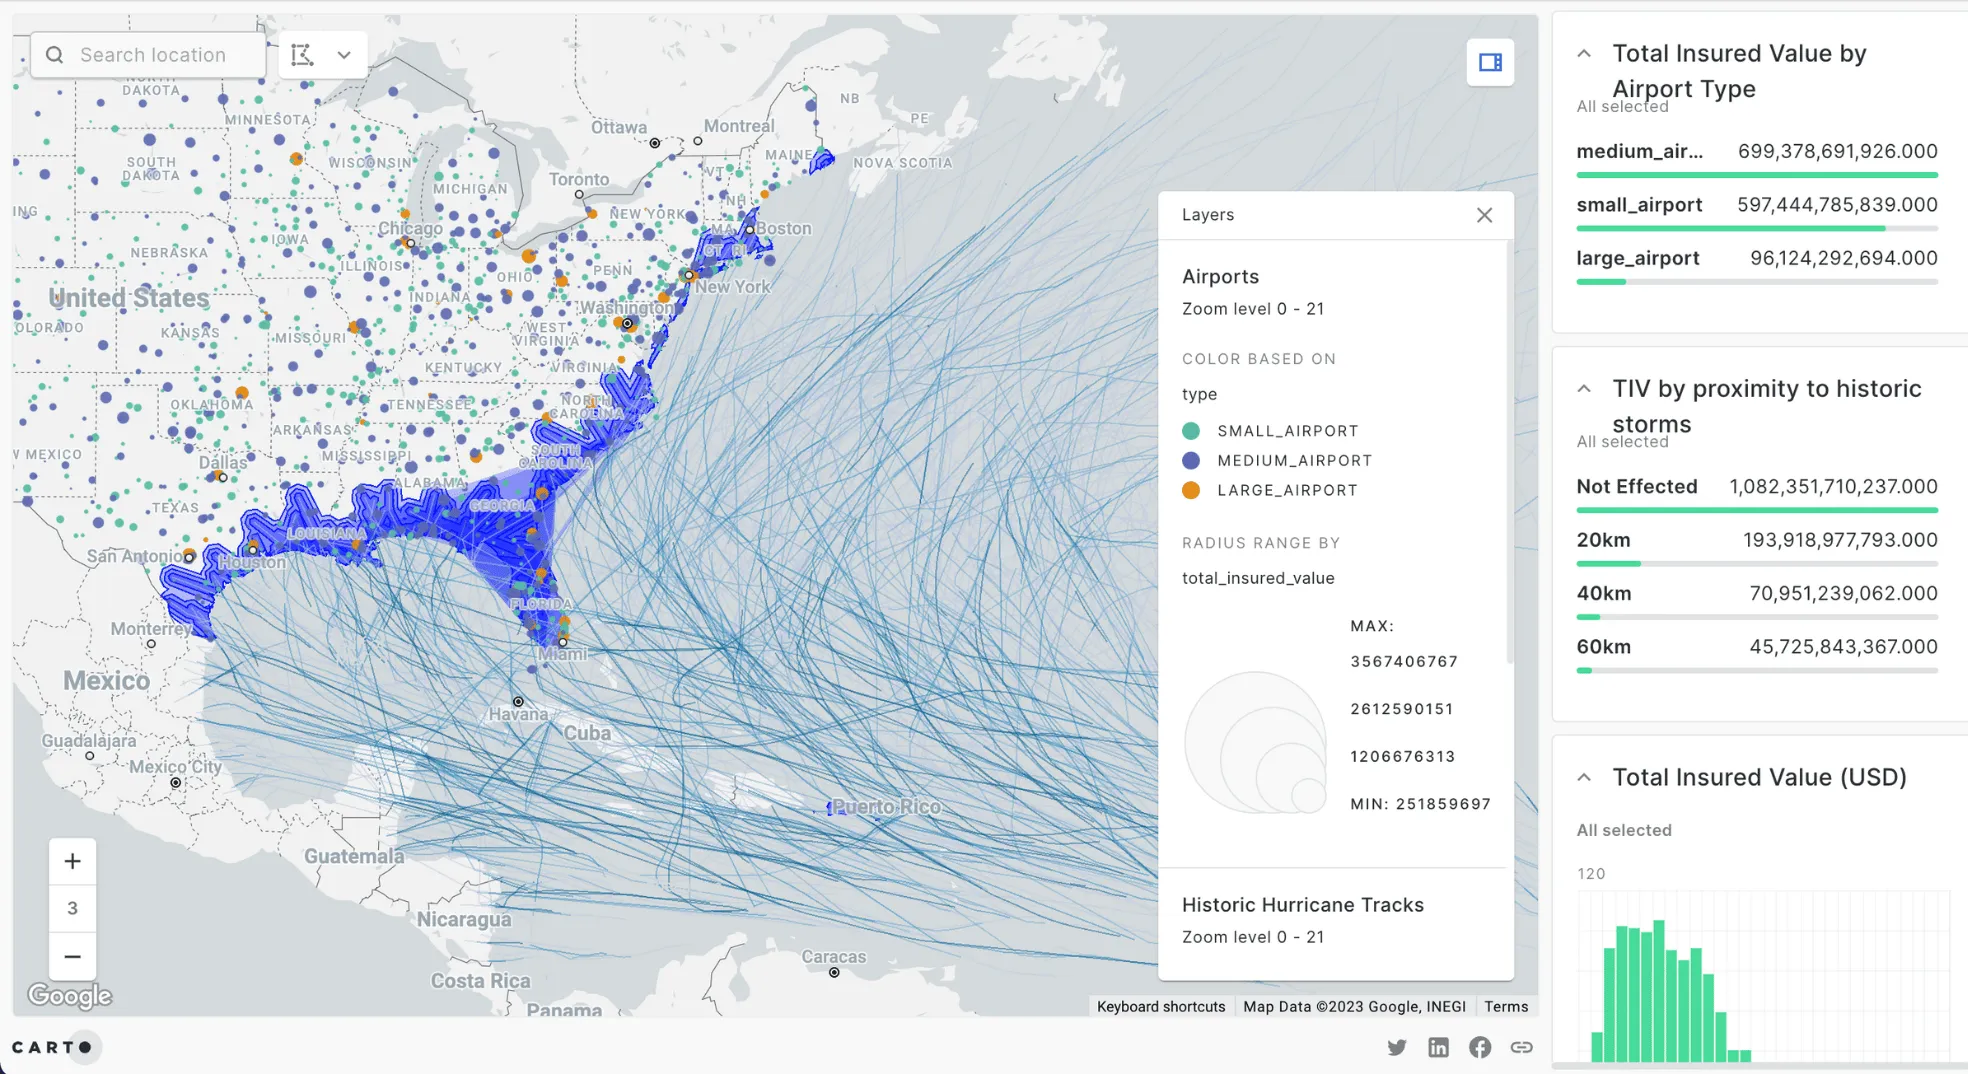Screen dimensions: 1968x1074
Task: Share map via LinkedIn icon
Action: pyautogui.click(x=1438, y=1047)
